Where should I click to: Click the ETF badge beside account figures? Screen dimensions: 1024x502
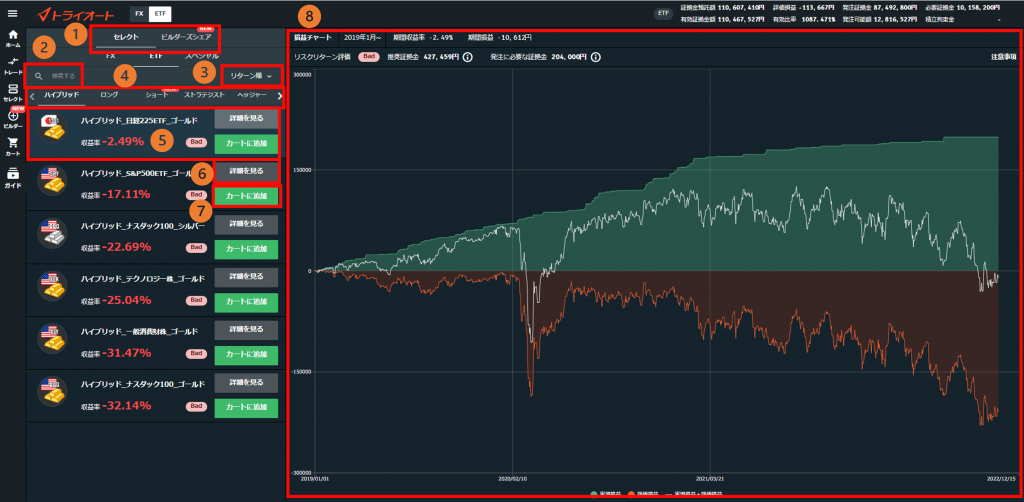[664, 12]
